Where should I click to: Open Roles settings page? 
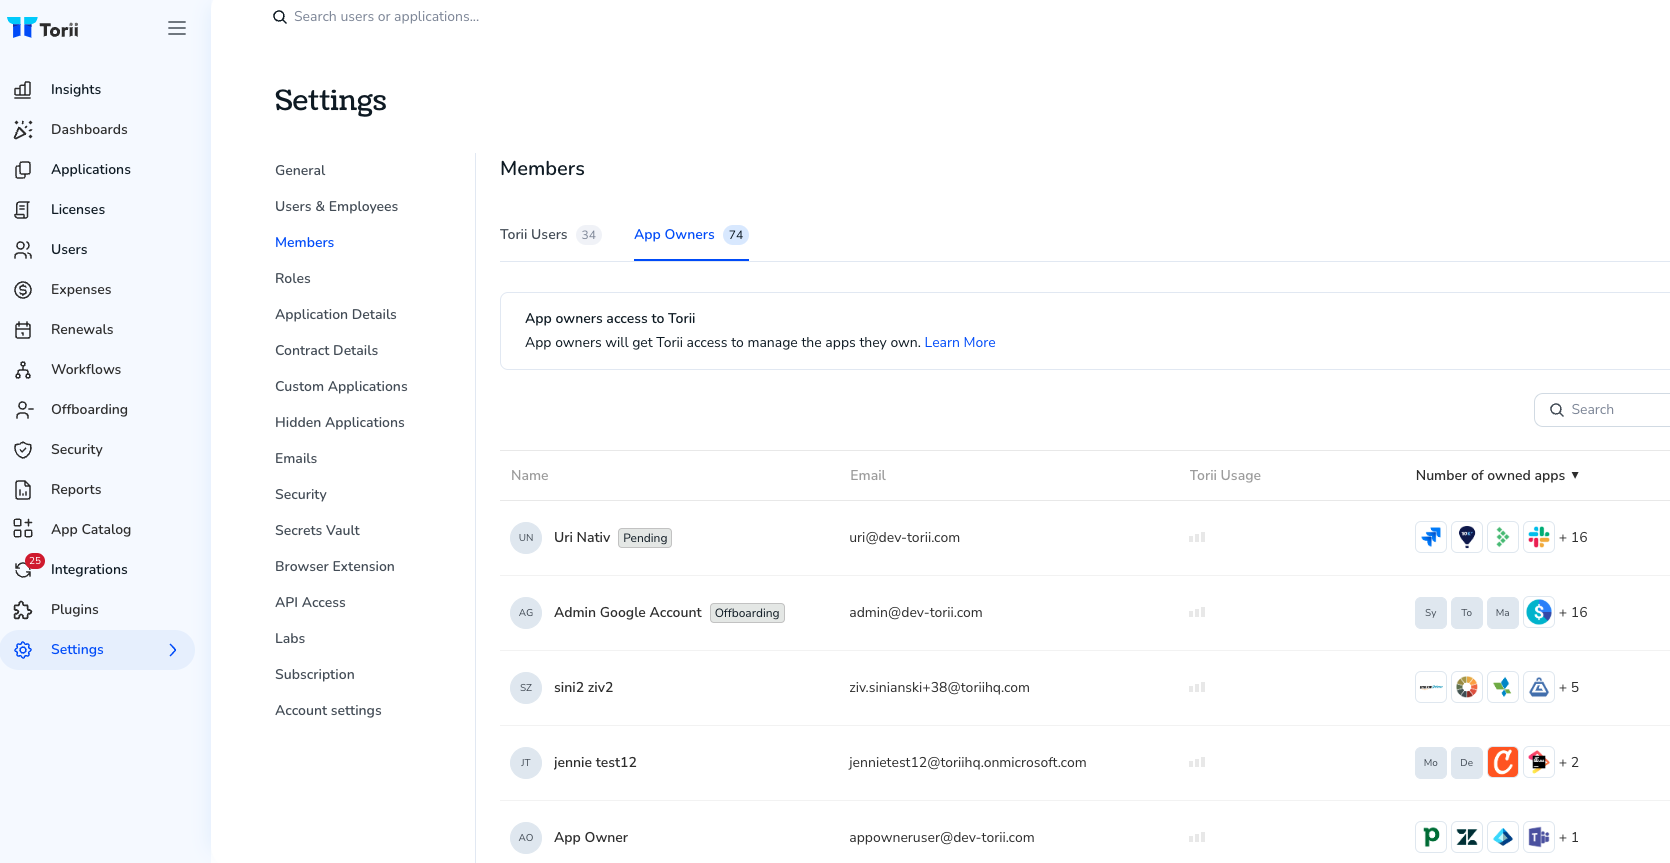click(293, 279)
